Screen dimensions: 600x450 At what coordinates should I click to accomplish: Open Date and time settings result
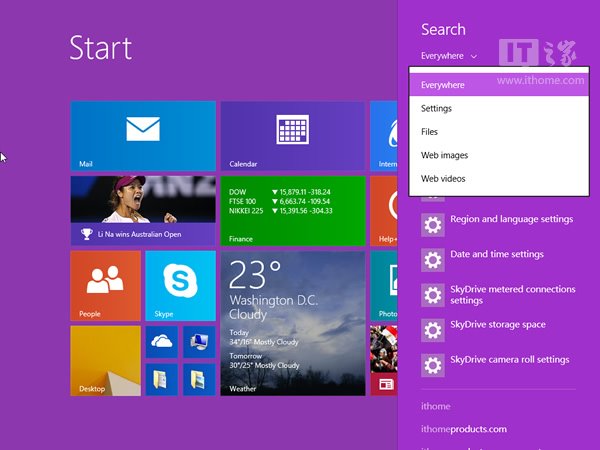tap(497, 254)
